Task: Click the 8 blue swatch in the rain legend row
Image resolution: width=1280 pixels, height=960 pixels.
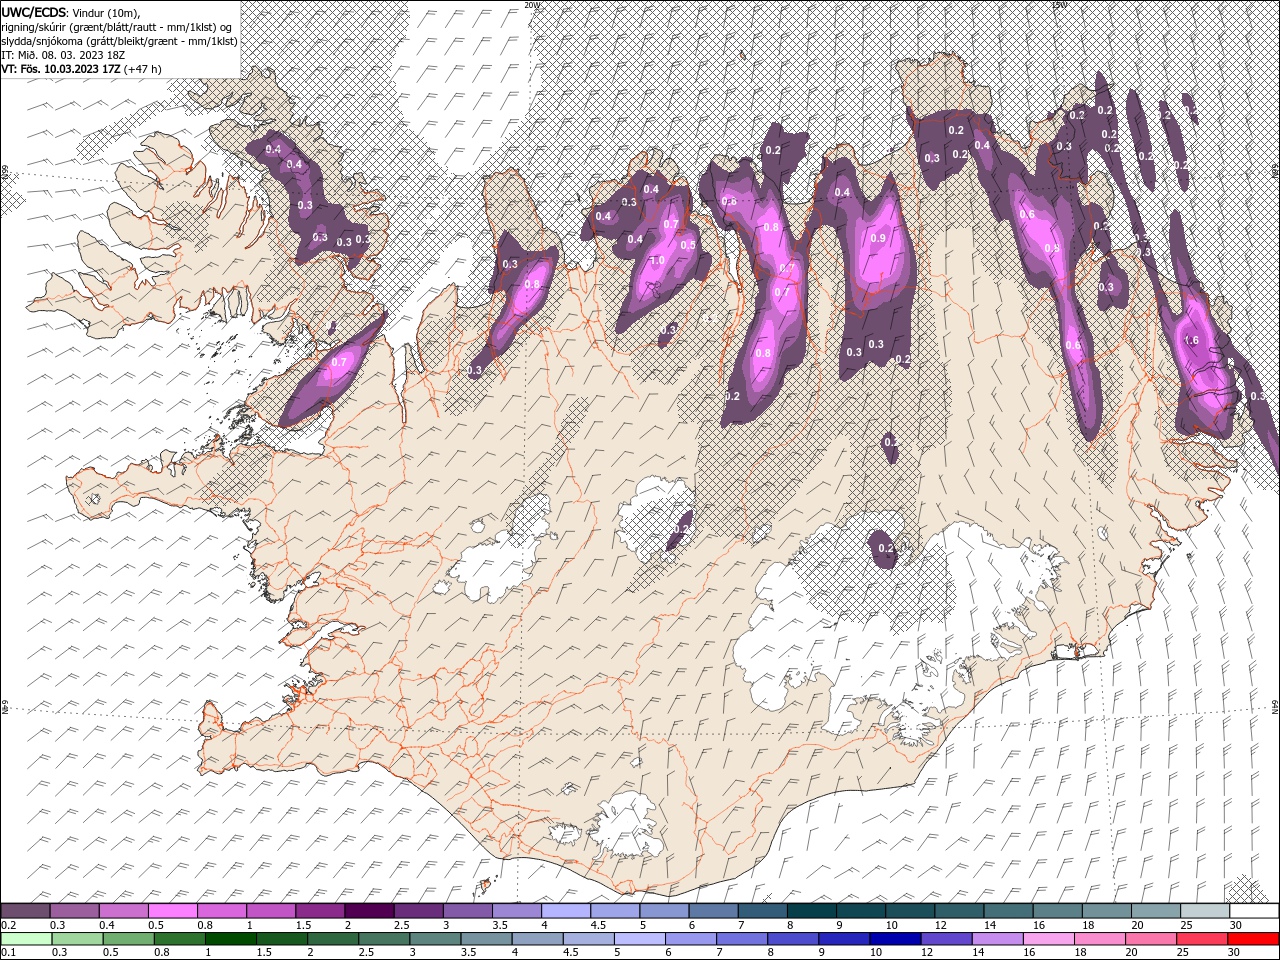Action: (x=793, y=939)
